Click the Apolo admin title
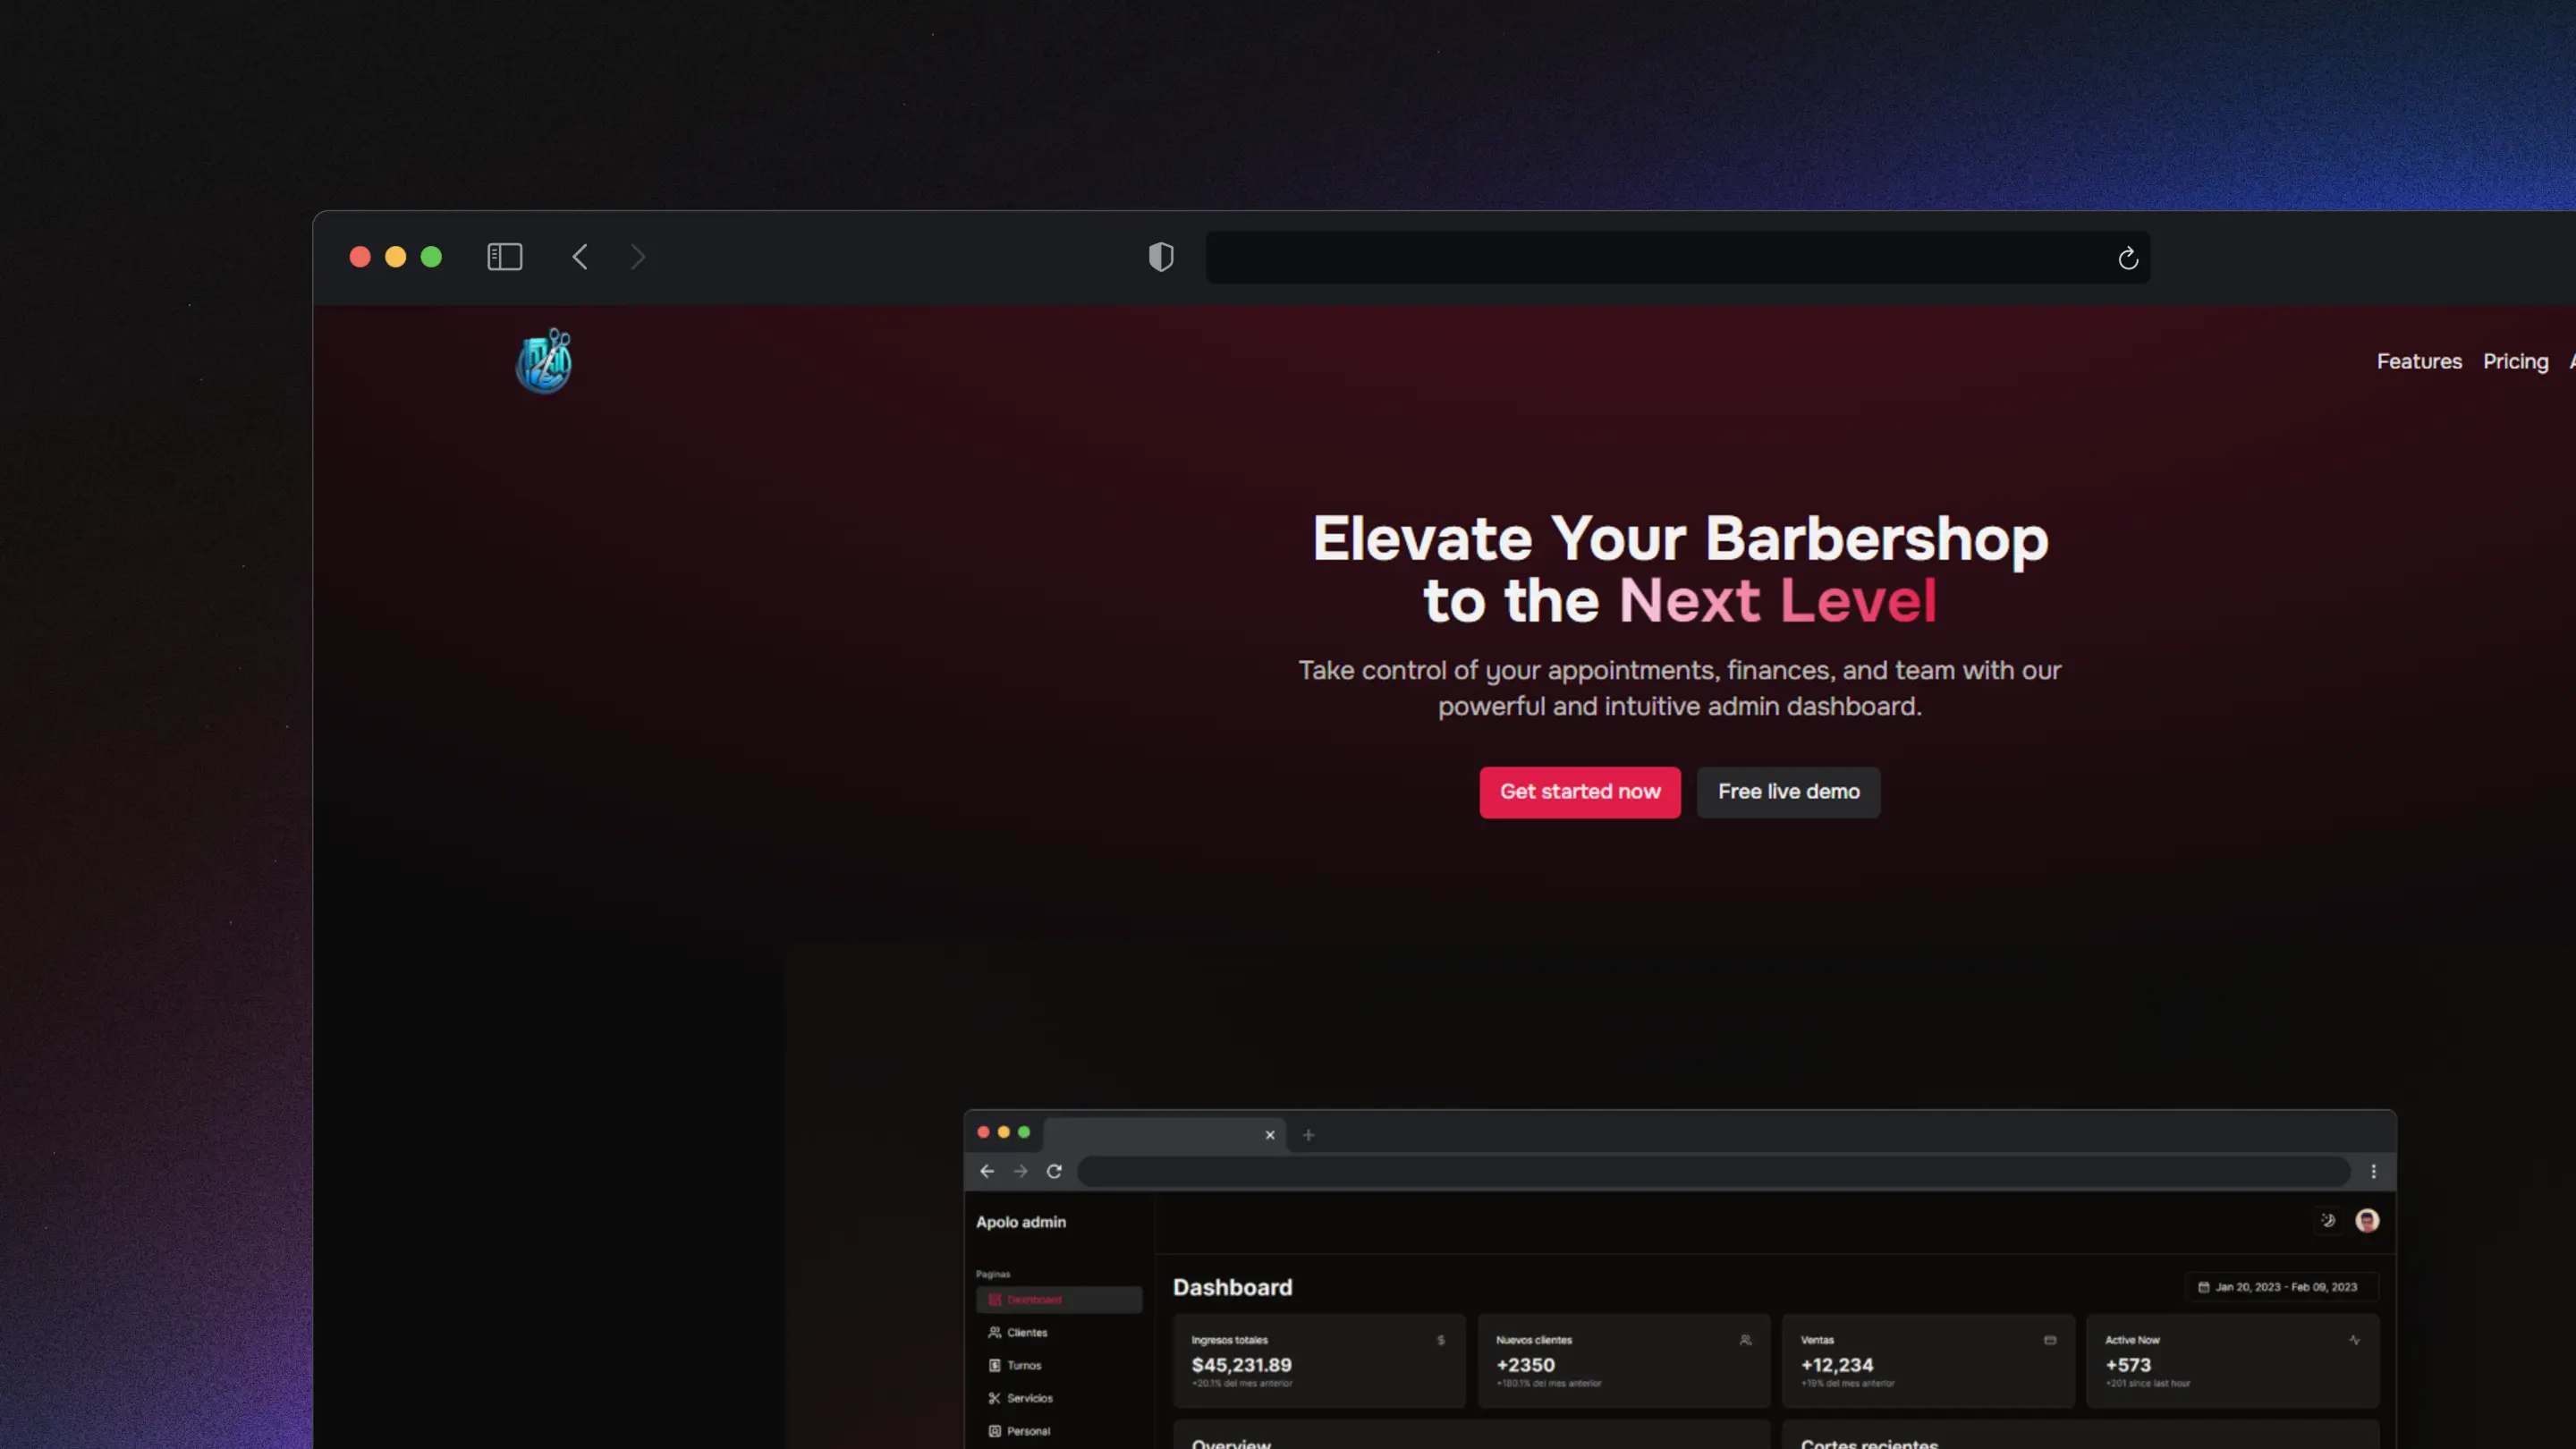The image size is (2576, 1449). pyautogui.click(x=1021, y=1222)
